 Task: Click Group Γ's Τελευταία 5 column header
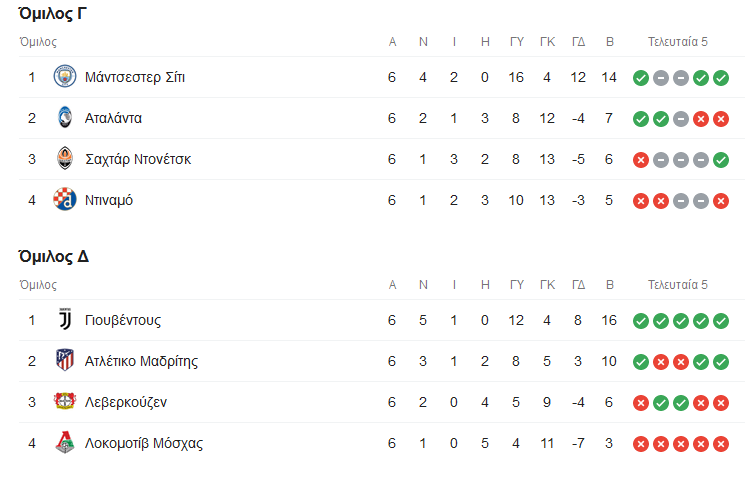[x=677, y=42]
